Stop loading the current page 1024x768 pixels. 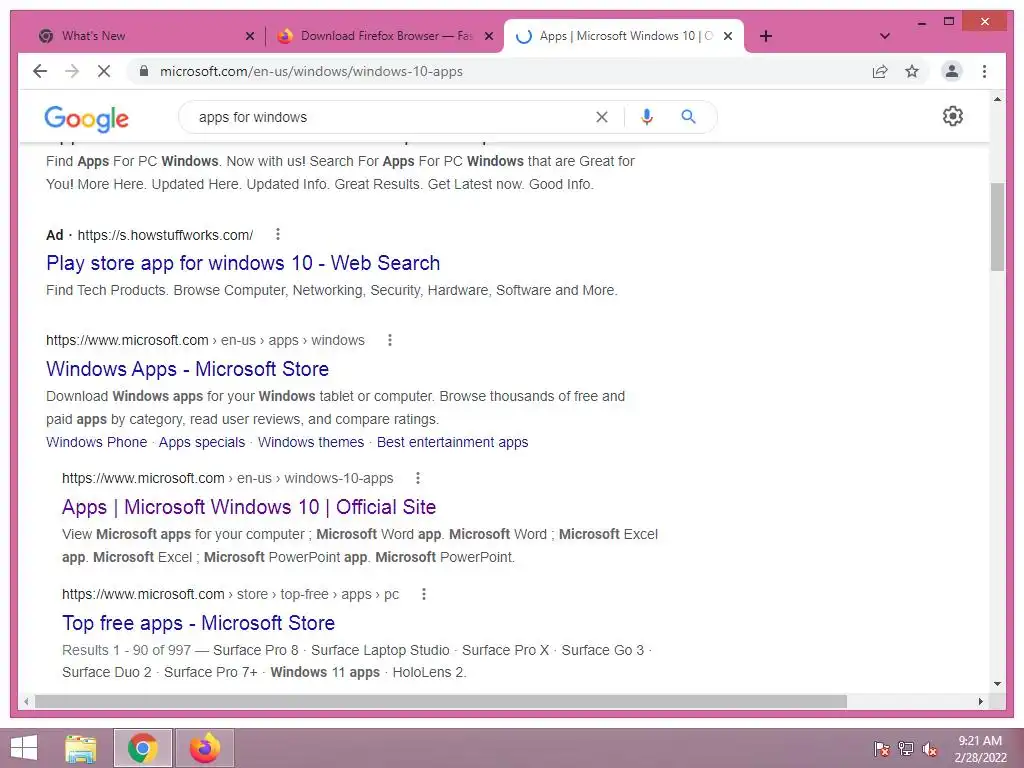tap(104, 71)
